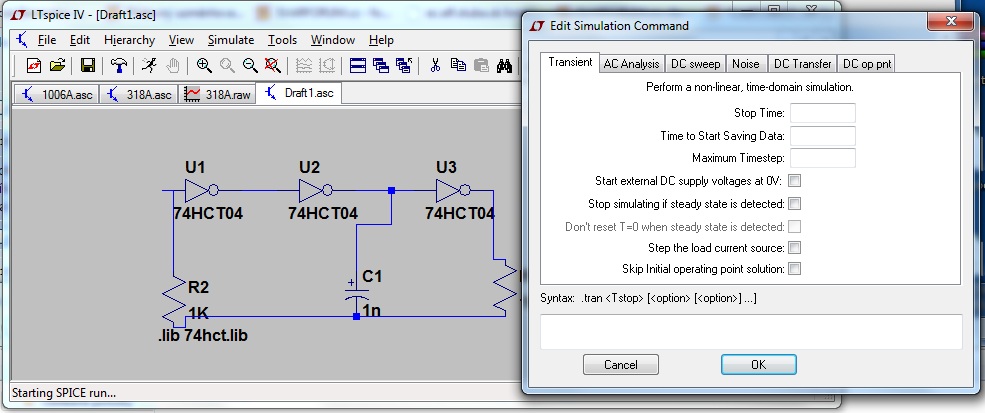Screen dimensions: 985x413
Task: Click the Paste clipboard icon
Action: pos(481,65)
